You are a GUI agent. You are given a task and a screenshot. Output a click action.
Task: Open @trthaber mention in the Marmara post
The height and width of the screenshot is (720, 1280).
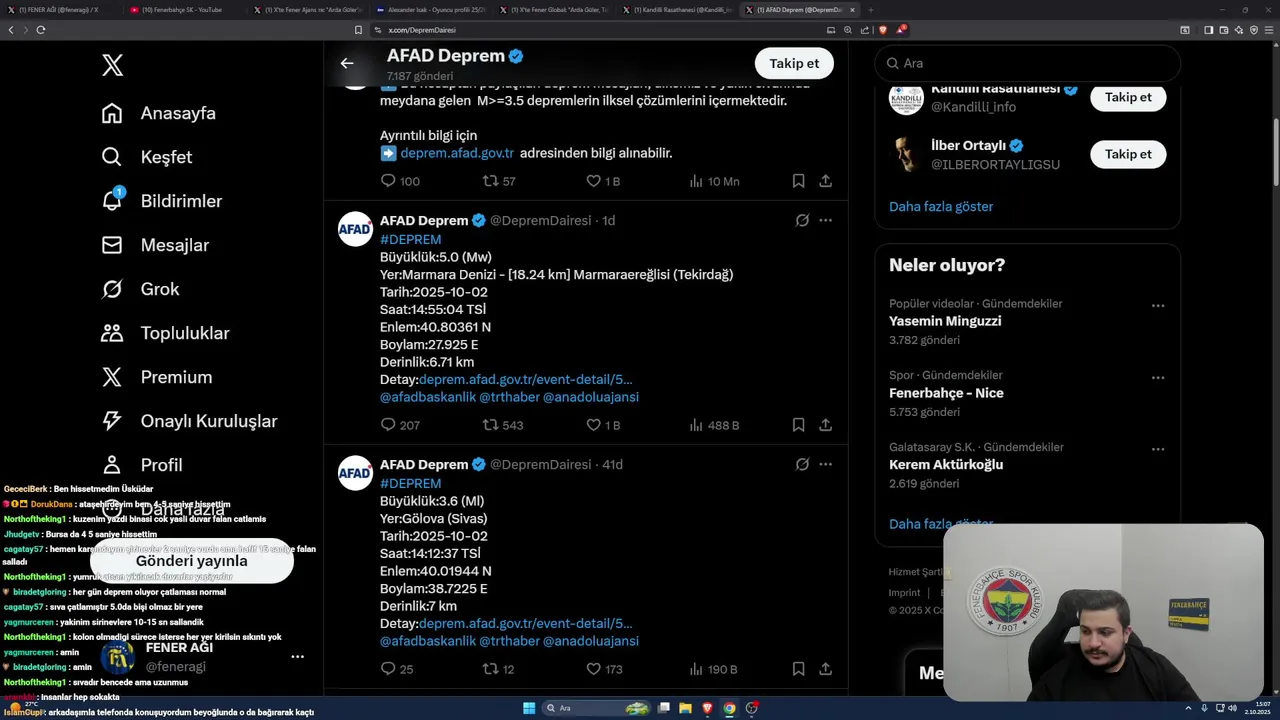point(509,397)
